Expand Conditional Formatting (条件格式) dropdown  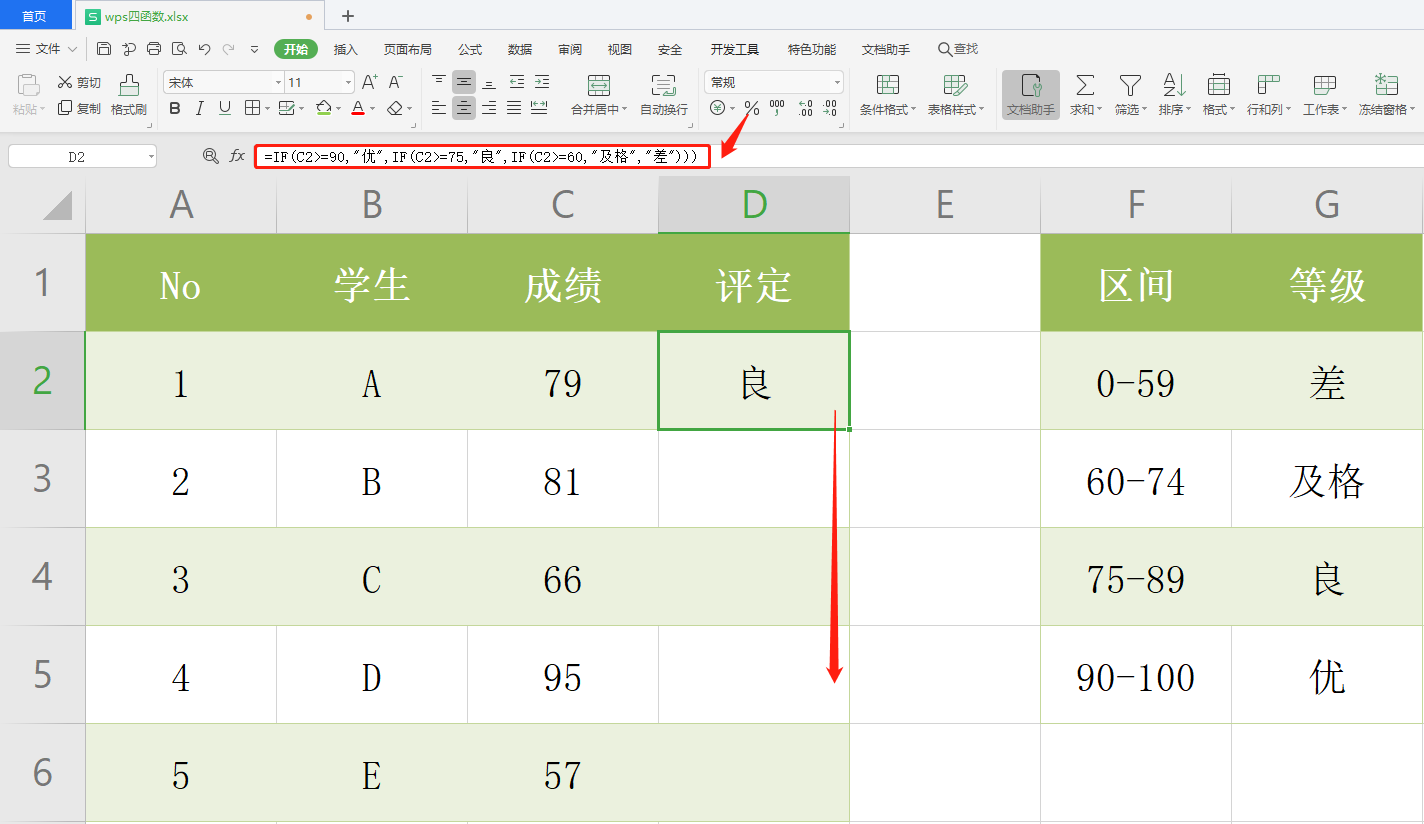click(x=913, y=110)
